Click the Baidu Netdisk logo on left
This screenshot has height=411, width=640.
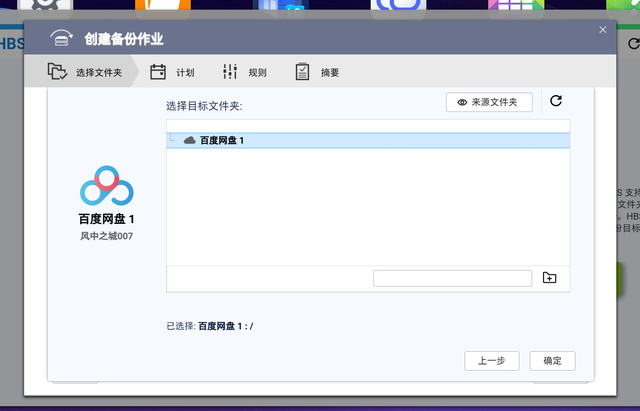click(107, 186)
